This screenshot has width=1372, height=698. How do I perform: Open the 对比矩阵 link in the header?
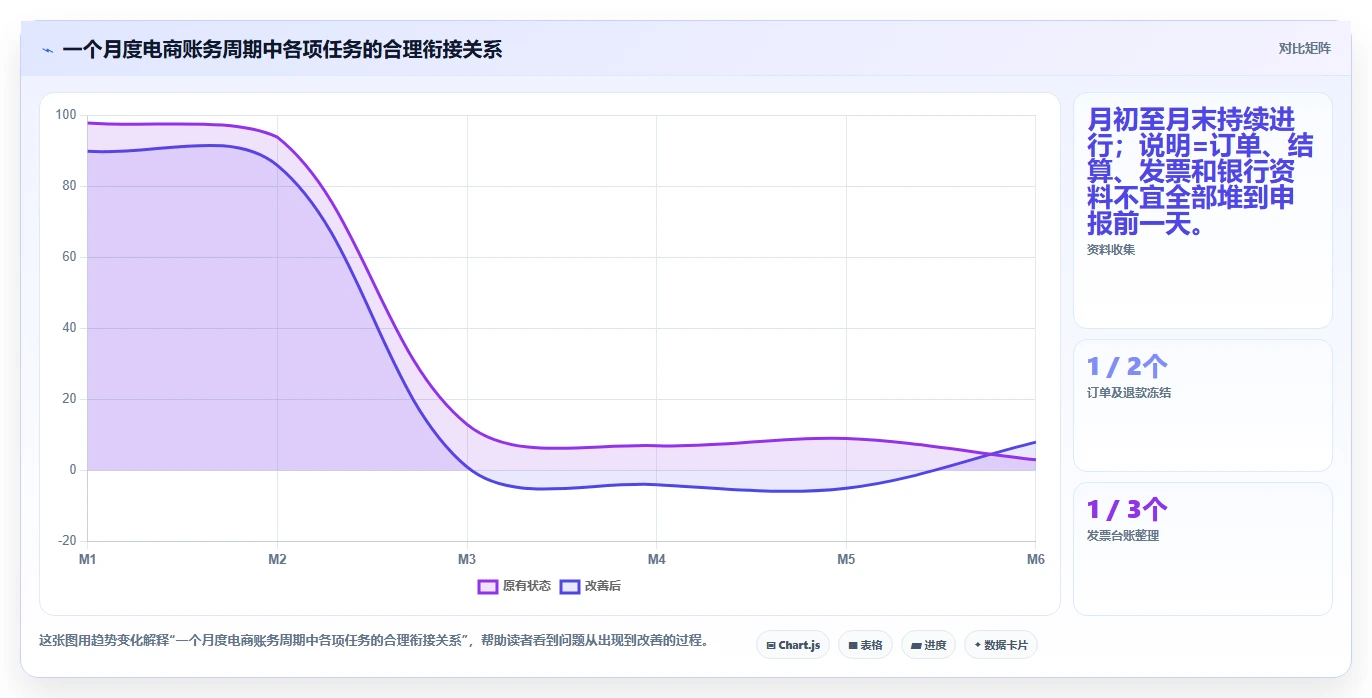(1304, 48)
